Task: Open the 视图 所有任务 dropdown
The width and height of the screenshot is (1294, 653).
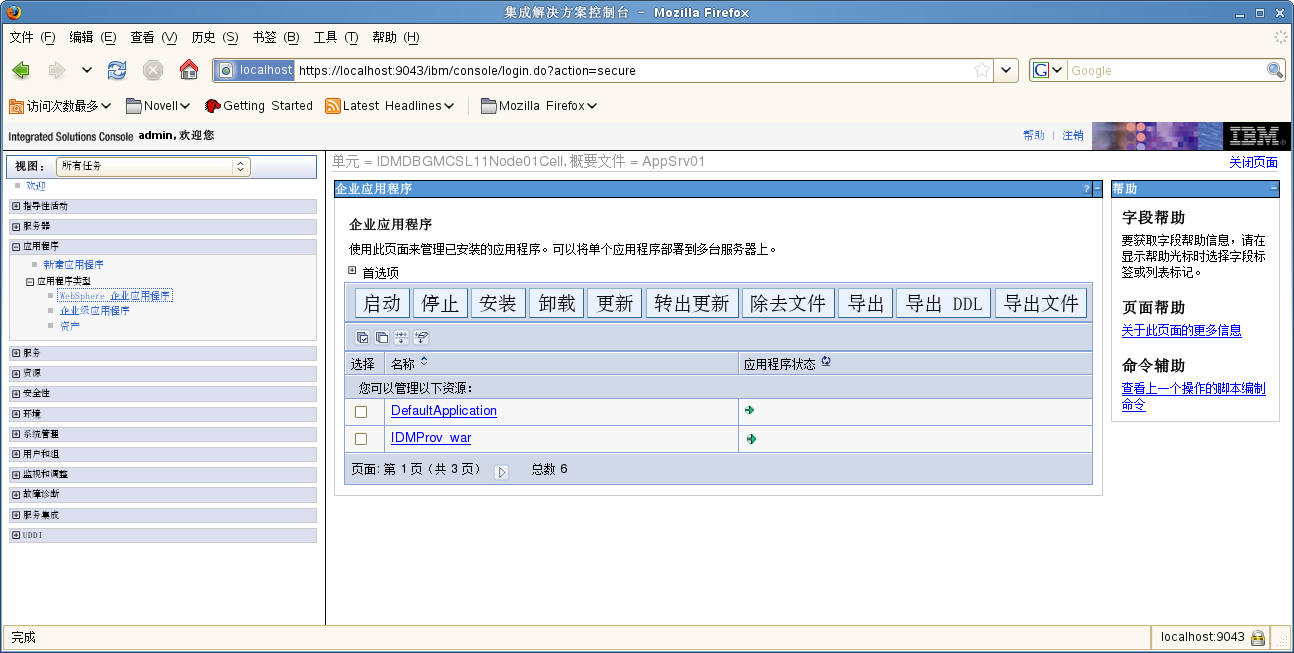Action: tap(153, 166)
